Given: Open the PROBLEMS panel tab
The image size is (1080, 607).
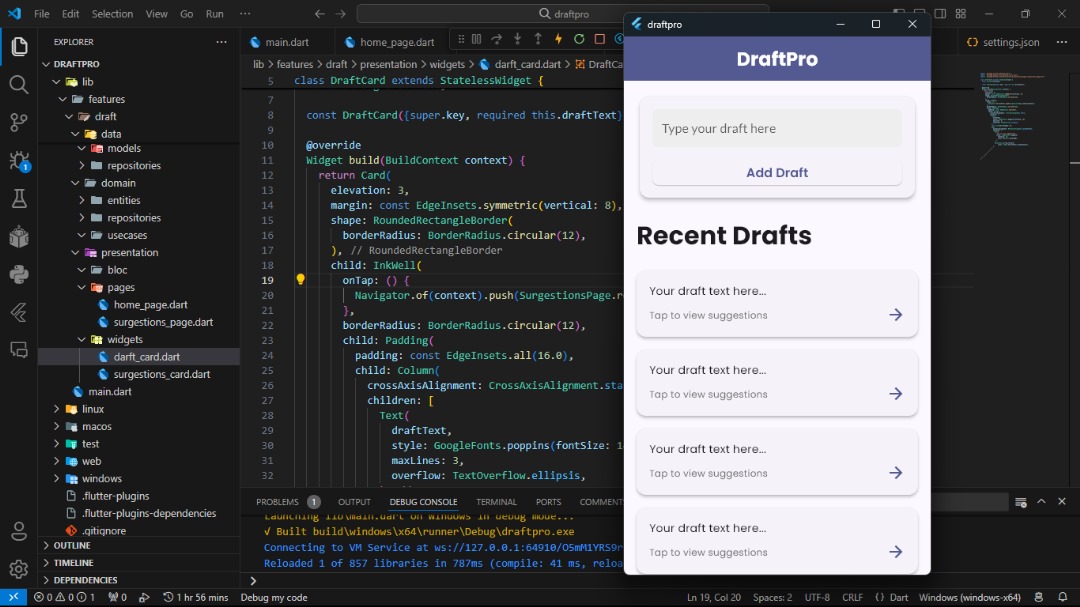Looking at the screenshot, I should coord(277,502).
